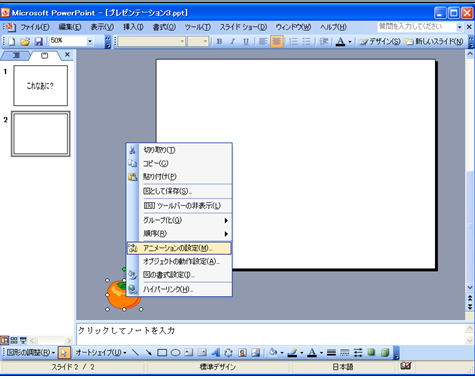Image resolution: width=475 pixels, height=379 pixels.
Task: Open the 50% zoom dropdown
Action: [x=90, y=41]
